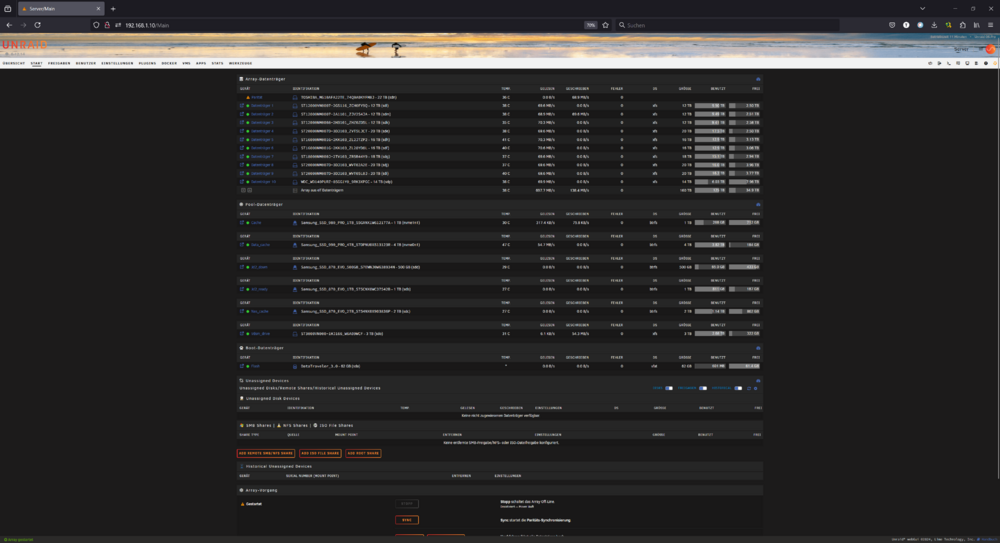Toggle the Freigaben switch in Unassigned Devices
This screenshot has width=1000, height=543.
(703, 388)
